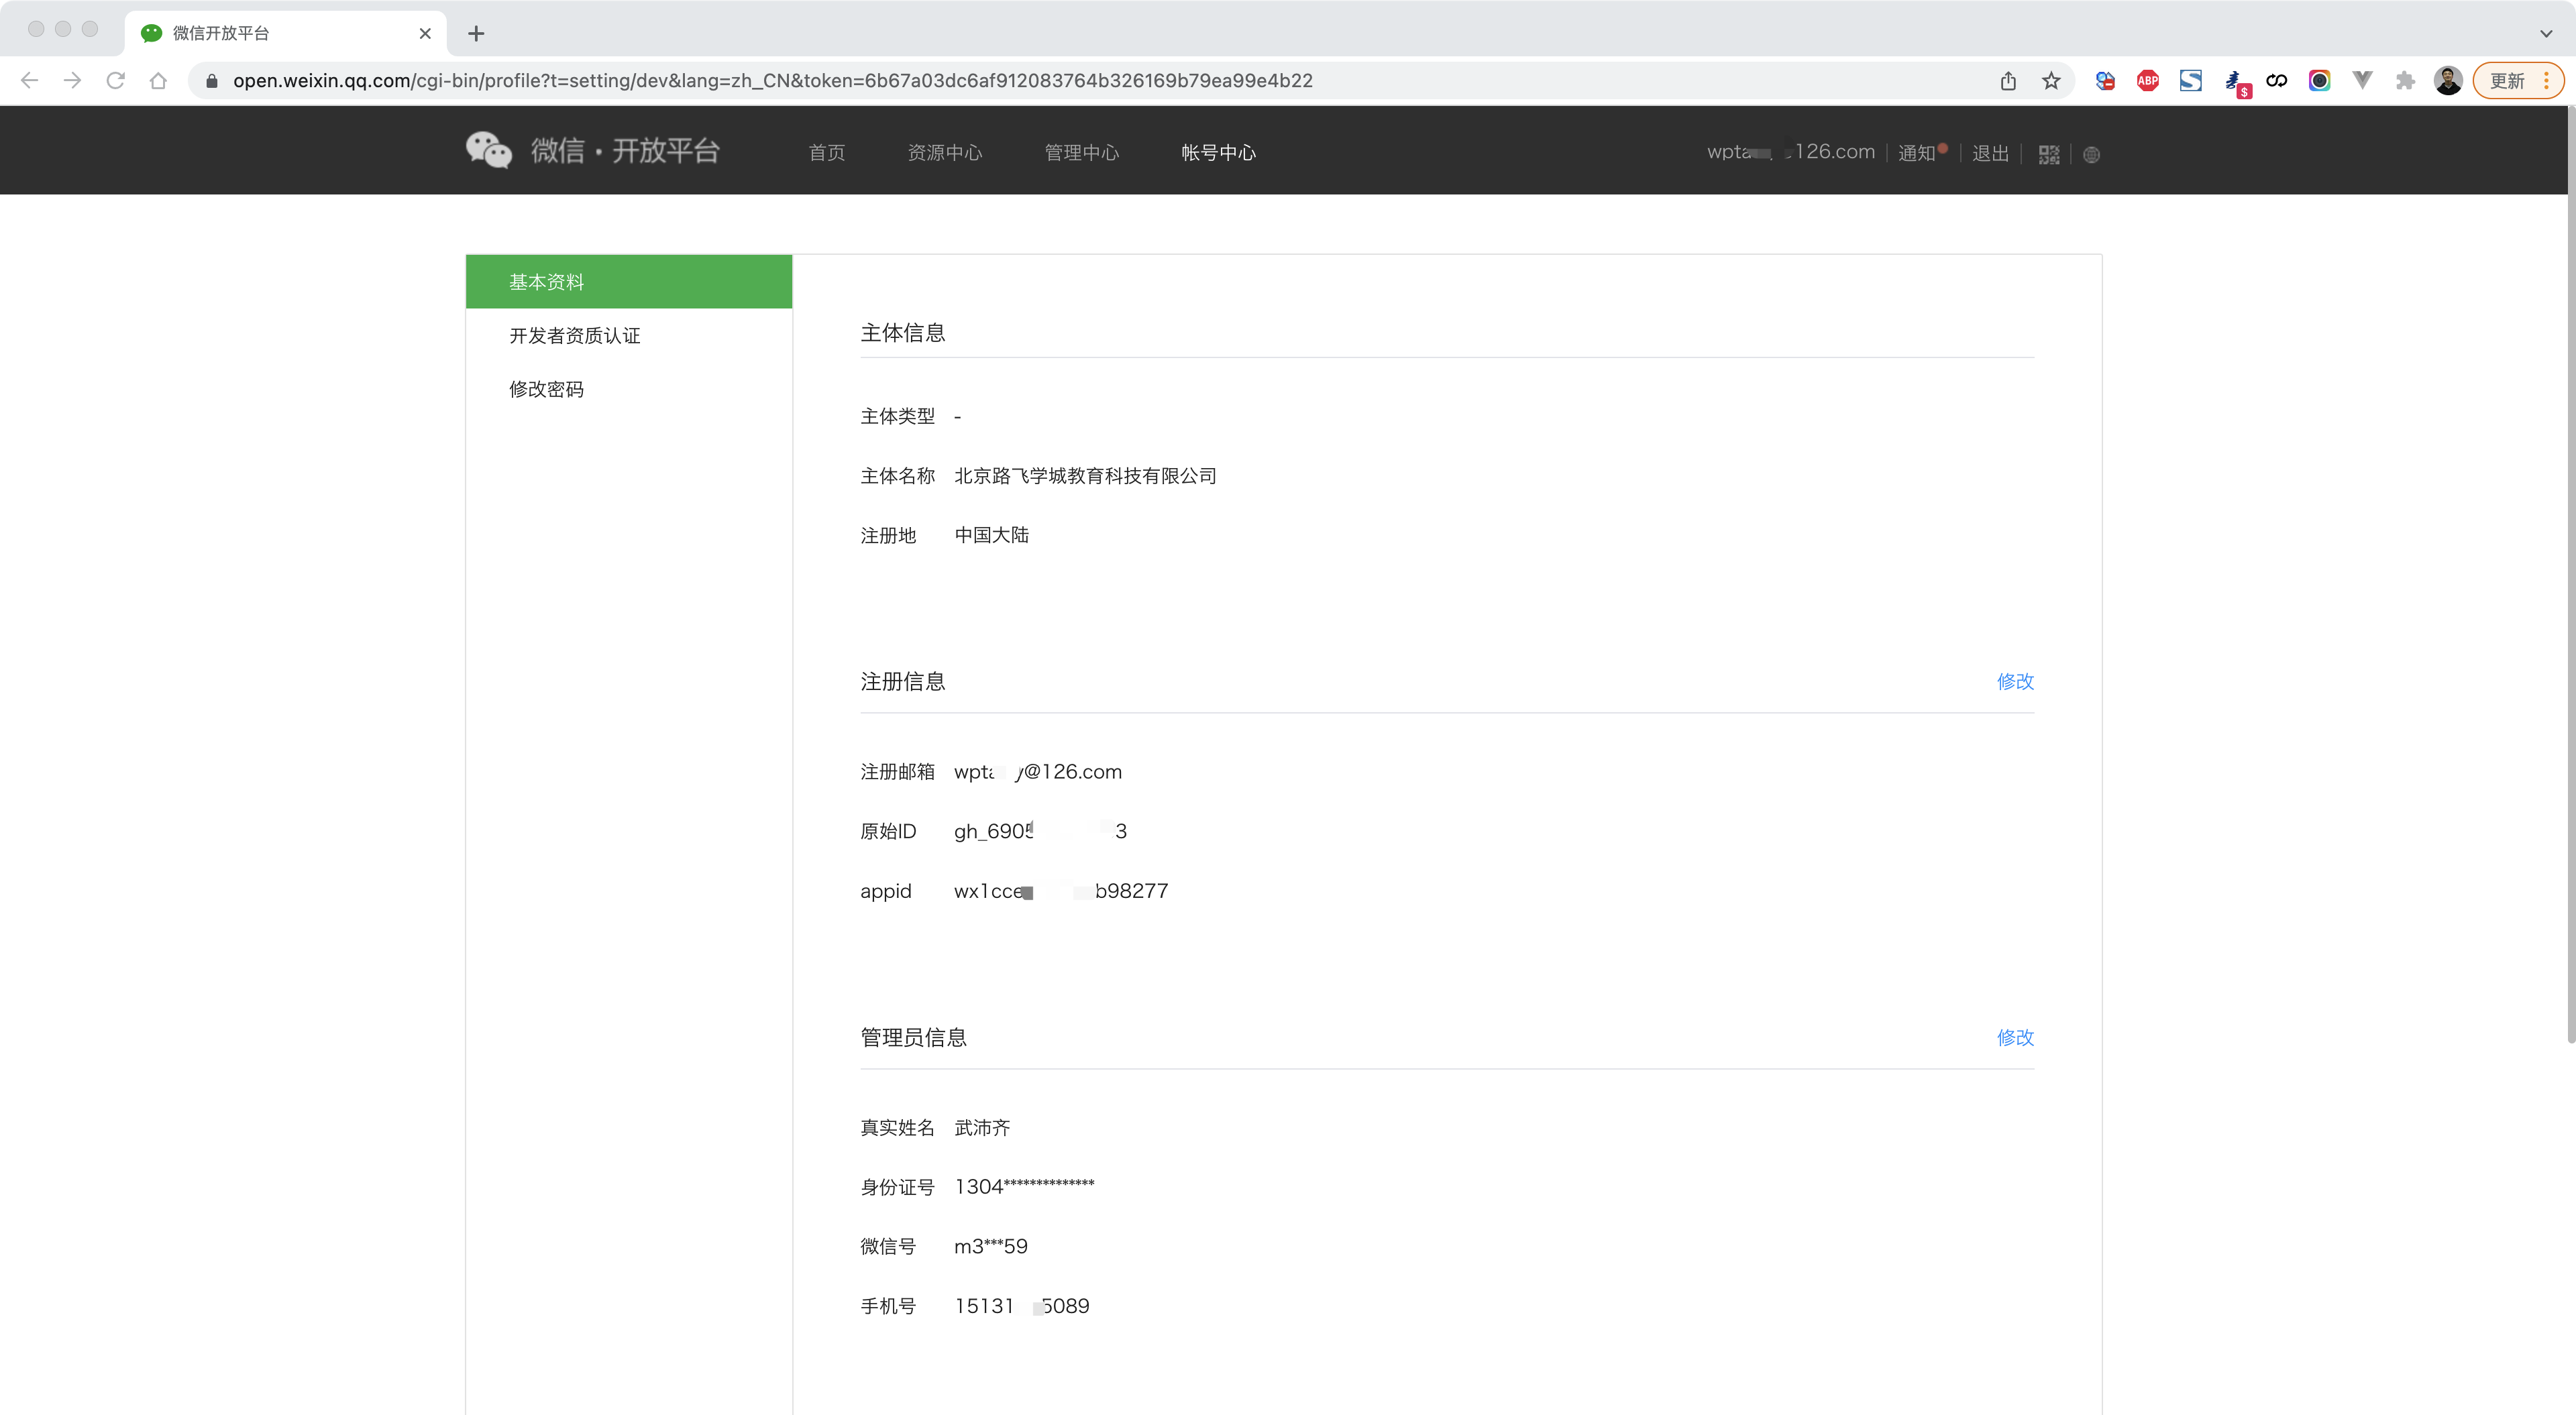Open 资源中心 navigation item

pyautogui.click(x=944, y=152)
